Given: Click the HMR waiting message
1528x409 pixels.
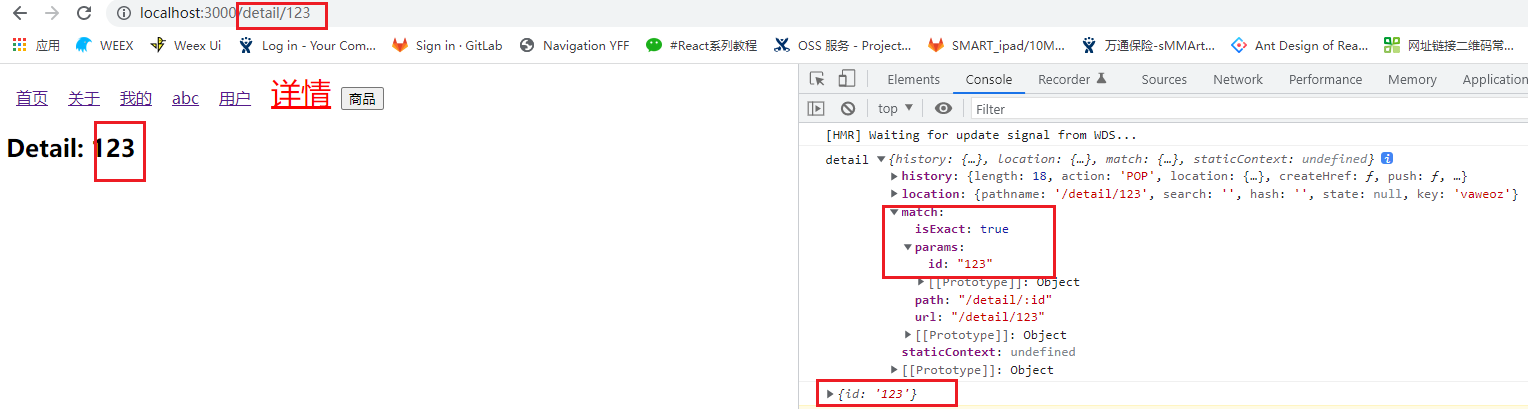Looking at the screenshot, I should pos(981,135).
